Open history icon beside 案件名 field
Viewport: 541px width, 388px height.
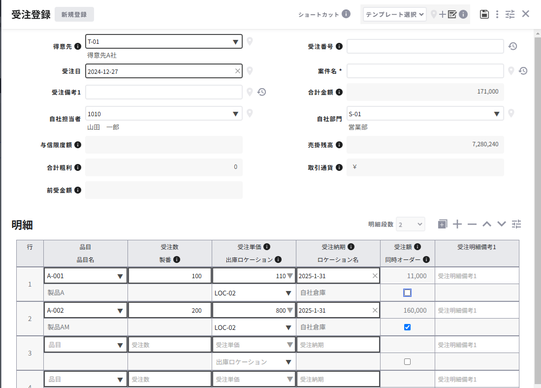click(x=523, y=71)
